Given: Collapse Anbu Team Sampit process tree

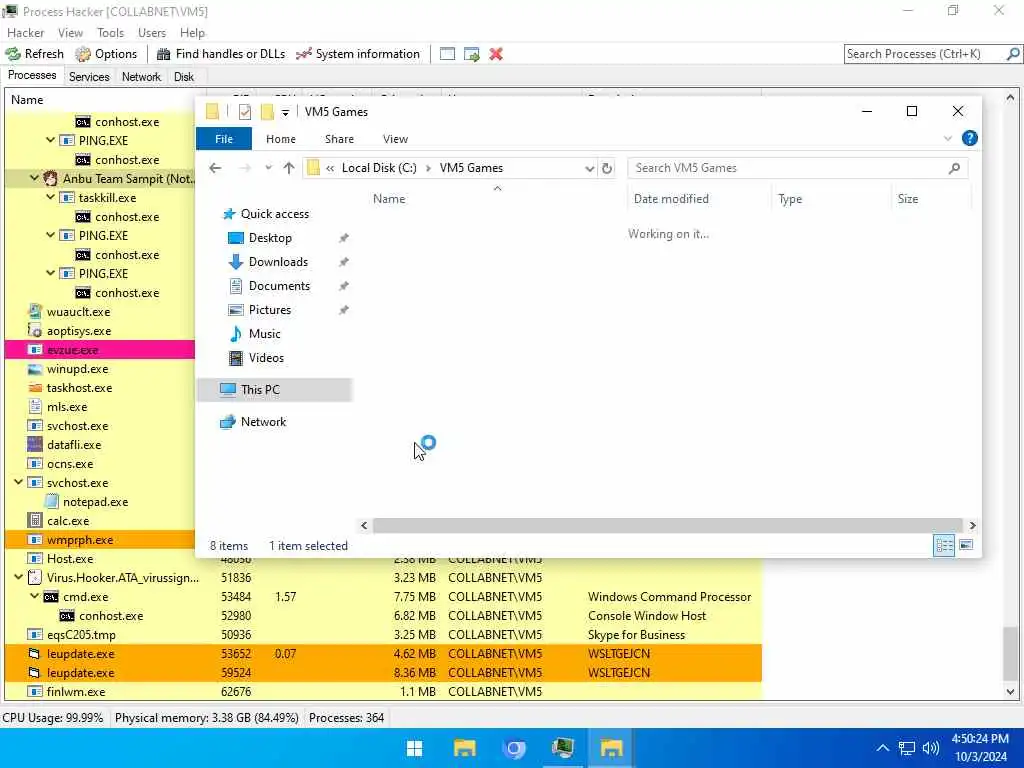Looking at the screenshot, I should (x=34, y=178).
